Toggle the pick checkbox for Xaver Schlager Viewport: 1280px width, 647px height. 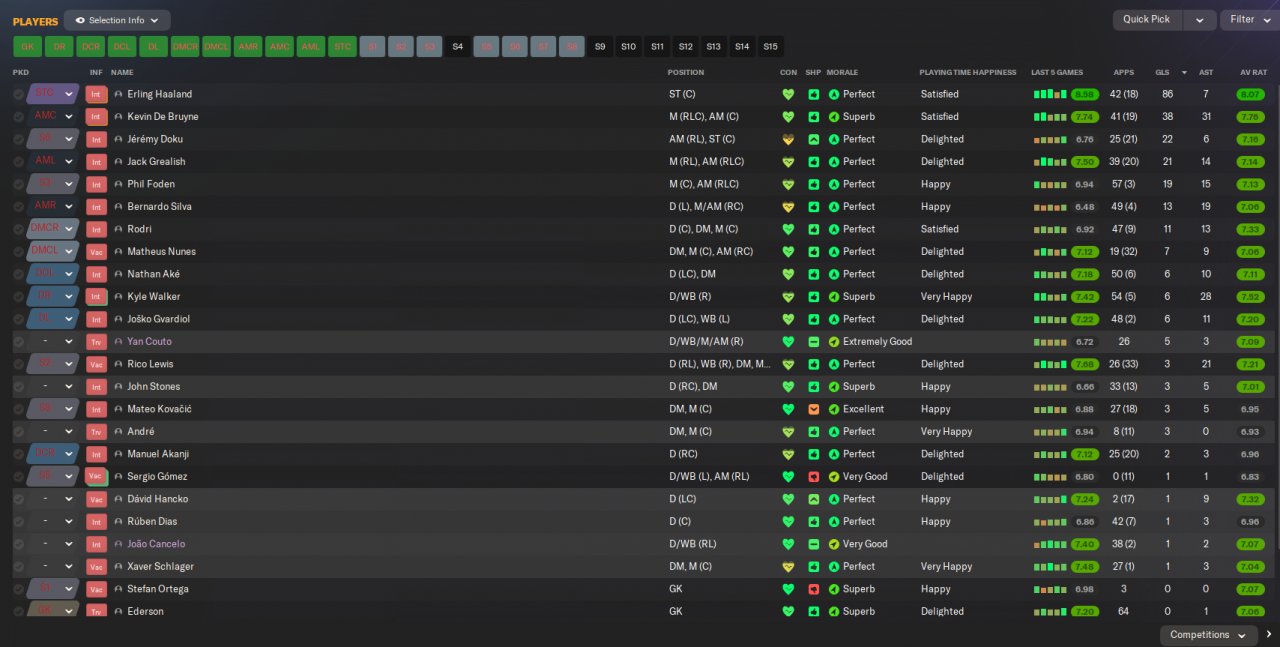(x=19, y=567)
